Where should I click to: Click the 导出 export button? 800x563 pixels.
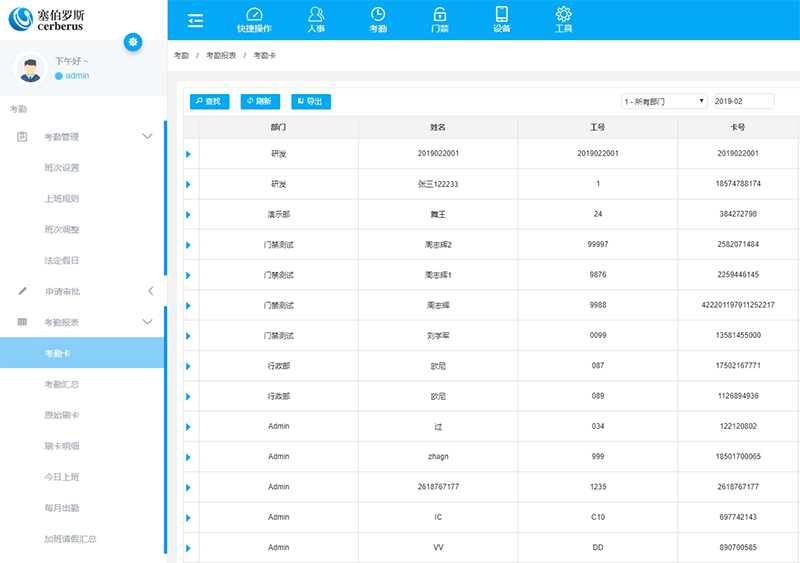click(310, 101)
